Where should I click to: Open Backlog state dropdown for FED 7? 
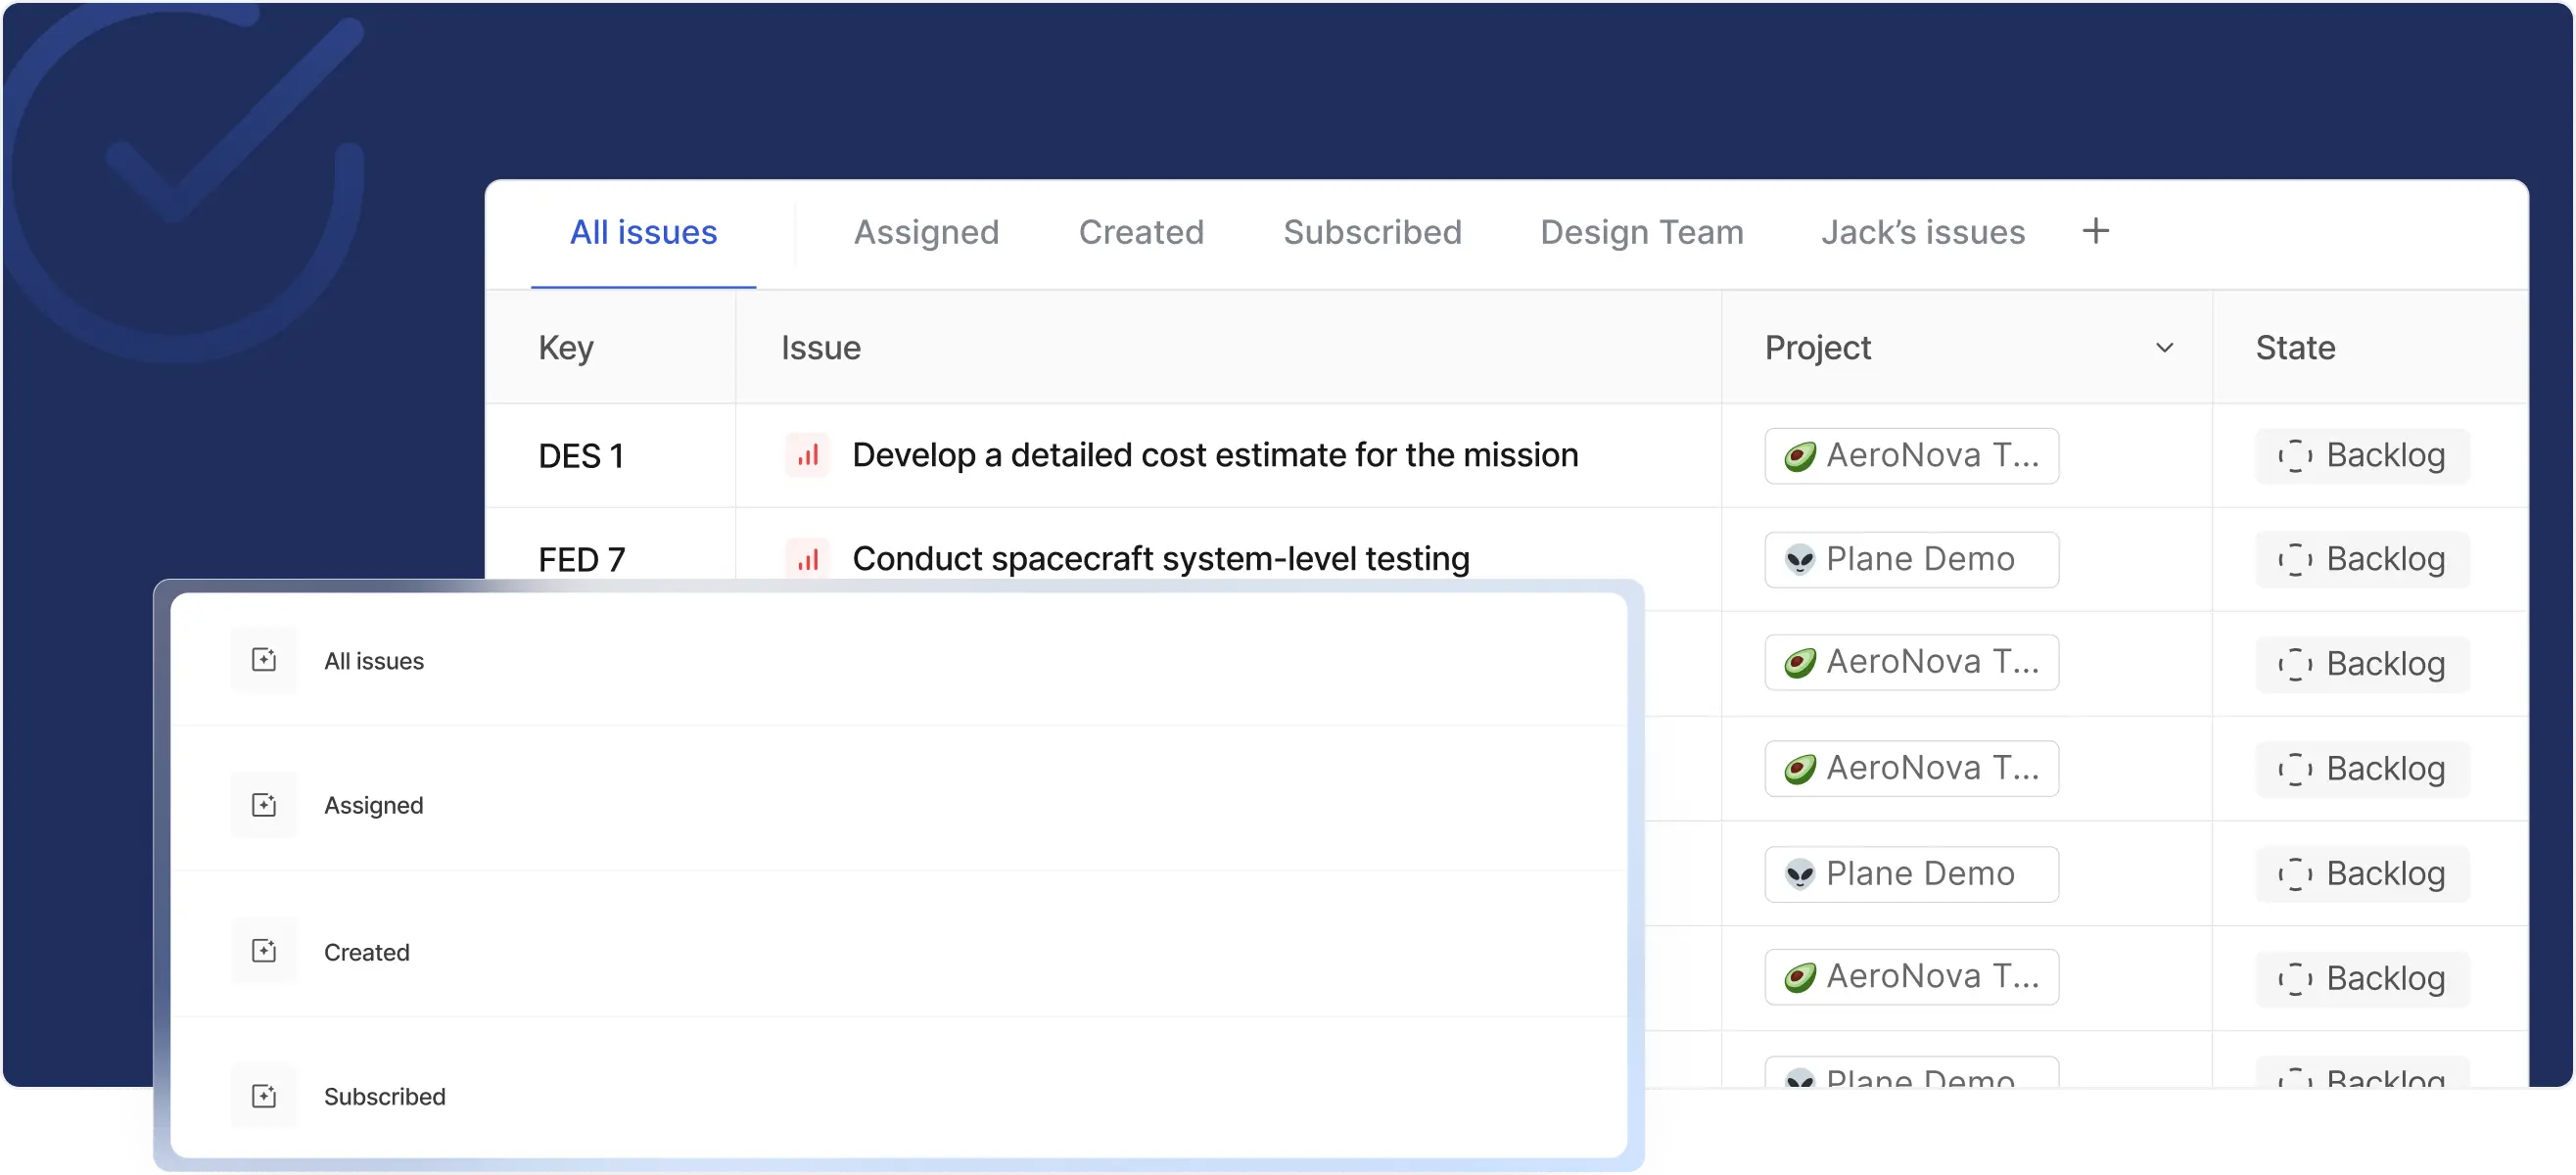(2362, 559)
